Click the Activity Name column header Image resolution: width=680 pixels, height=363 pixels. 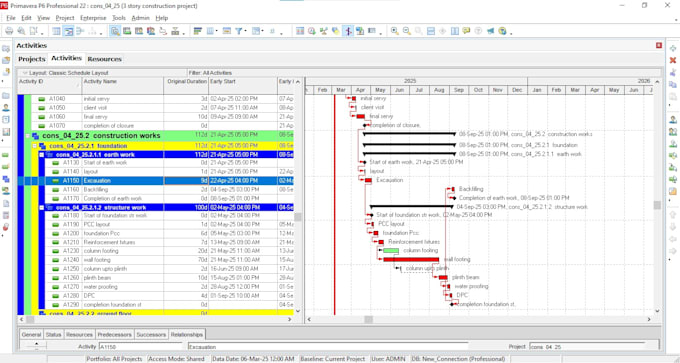click(x=123, y=86)
